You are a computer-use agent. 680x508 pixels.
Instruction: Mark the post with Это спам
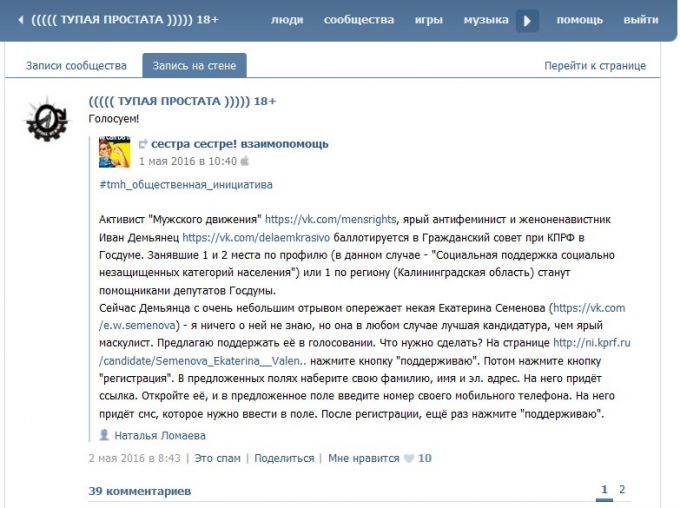point(217,458)
